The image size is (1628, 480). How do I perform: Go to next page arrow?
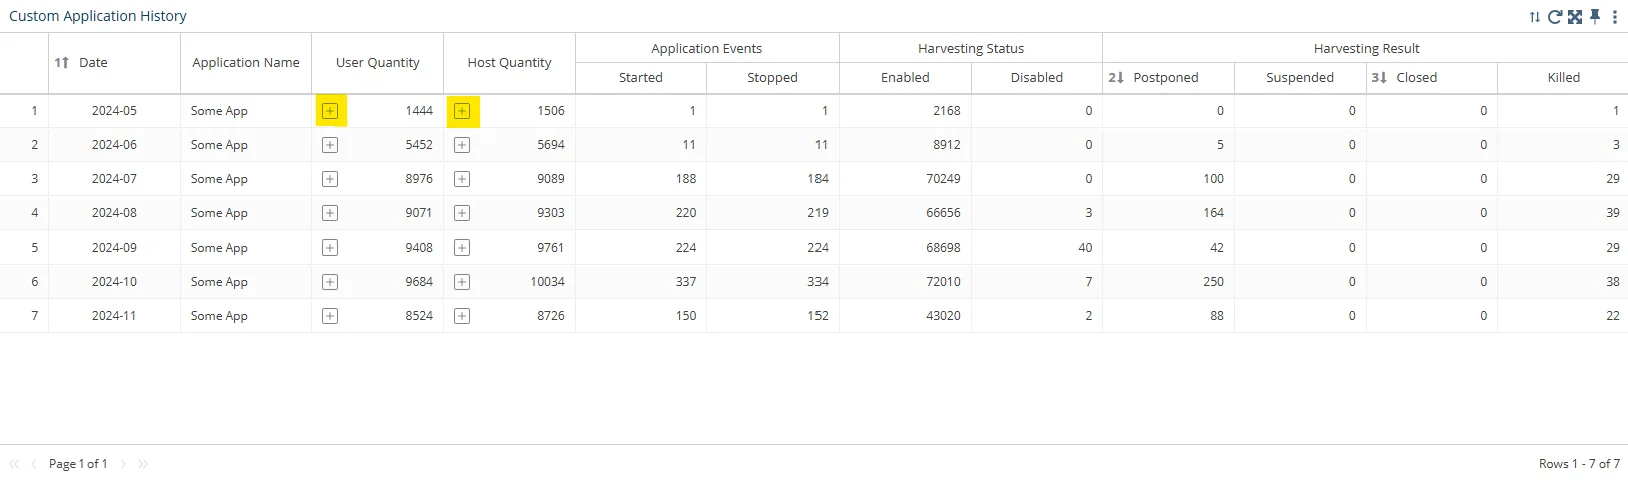point(123,464)
